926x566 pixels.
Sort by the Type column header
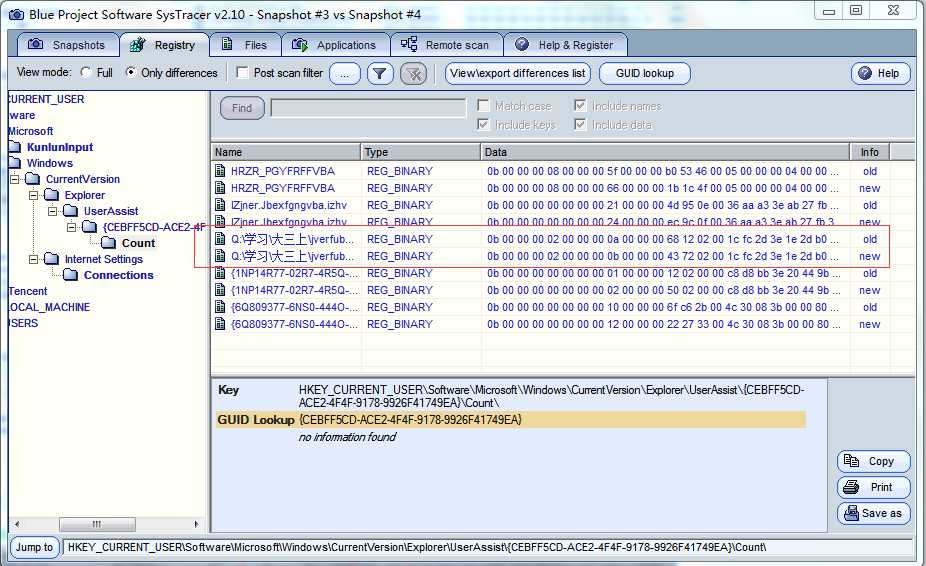coord(420,152)
